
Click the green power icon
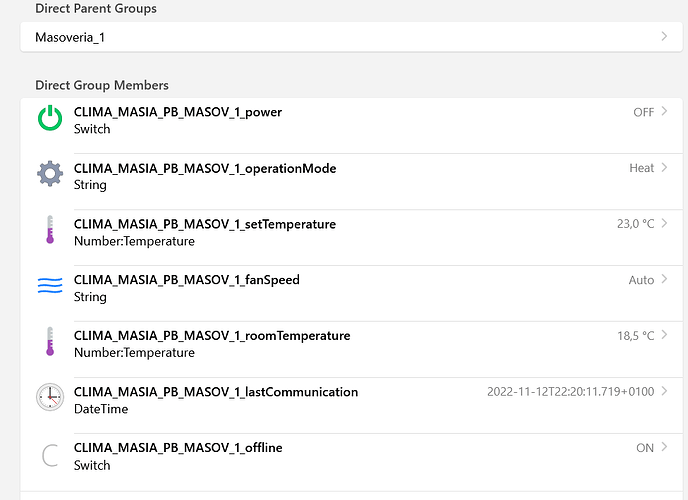(50, 118)
